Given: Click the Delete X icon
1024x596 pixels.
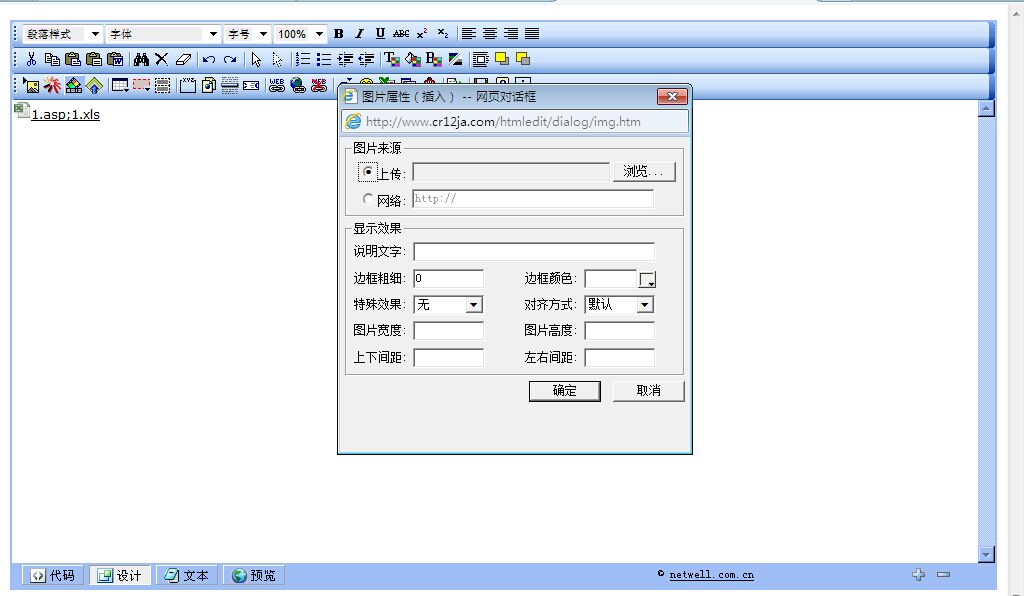Looking at the screenshot, I should click(x=162, y=59).
